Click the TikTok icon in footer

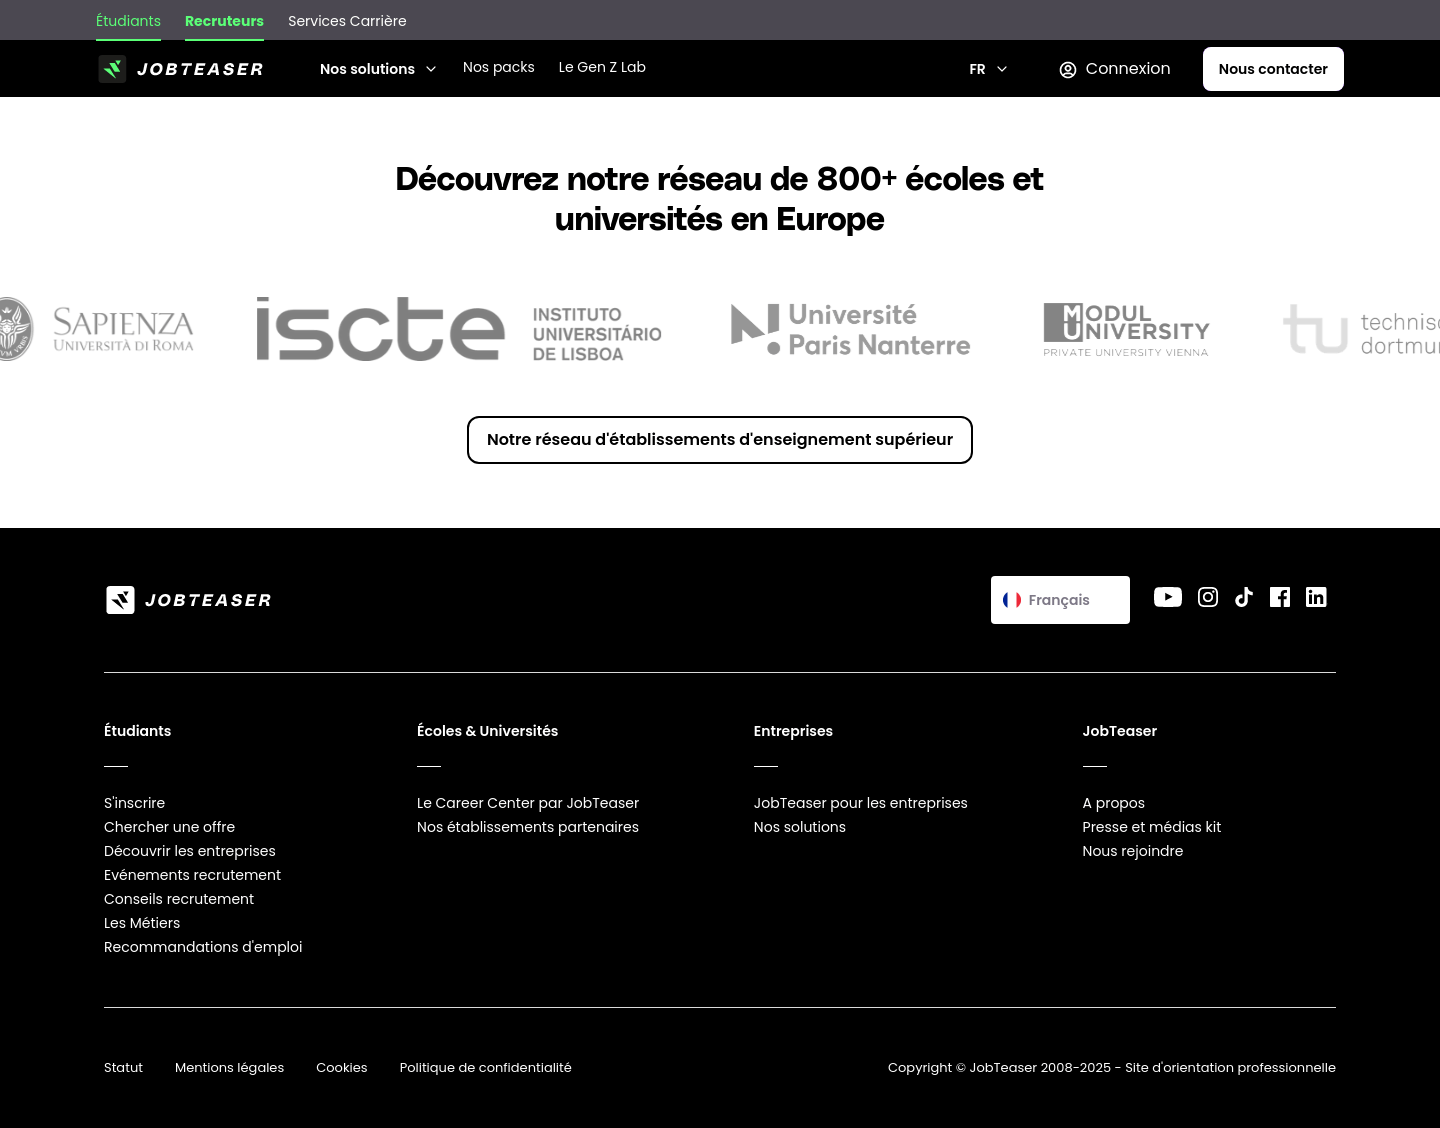1244,597
